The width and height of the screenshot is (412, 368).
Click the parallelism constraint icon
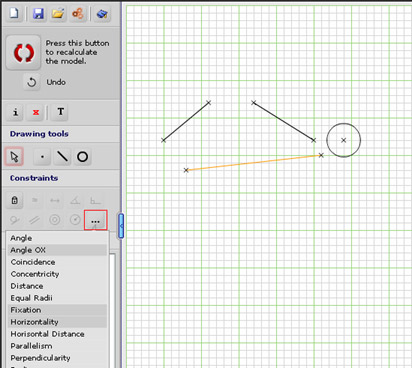[35, 220]
